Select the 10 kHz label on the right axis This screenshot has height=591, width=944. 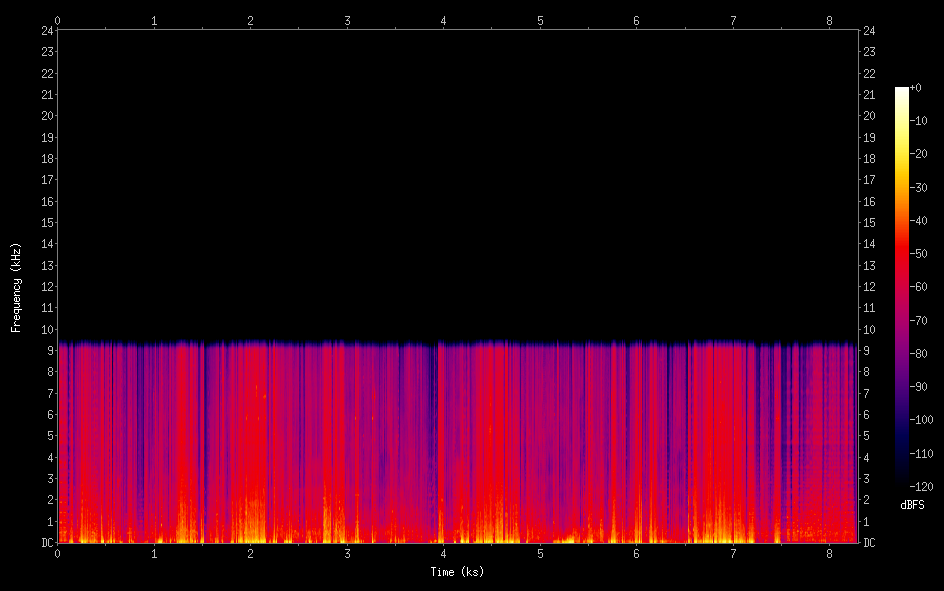870,330
